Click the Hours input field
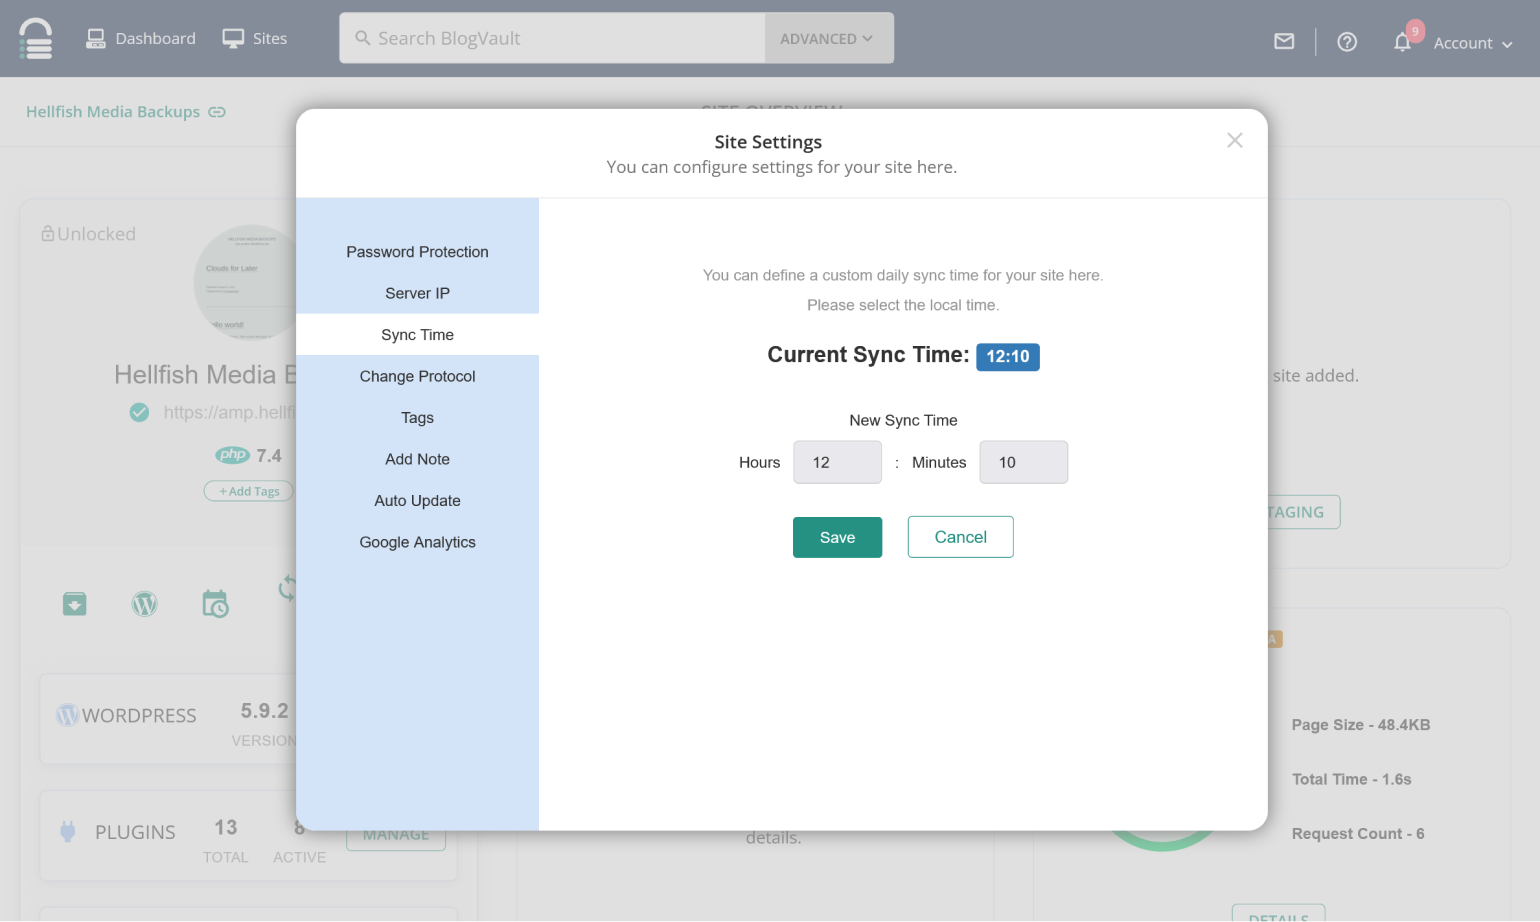This screenshot has height=922, width=1540. click(838, 462)
